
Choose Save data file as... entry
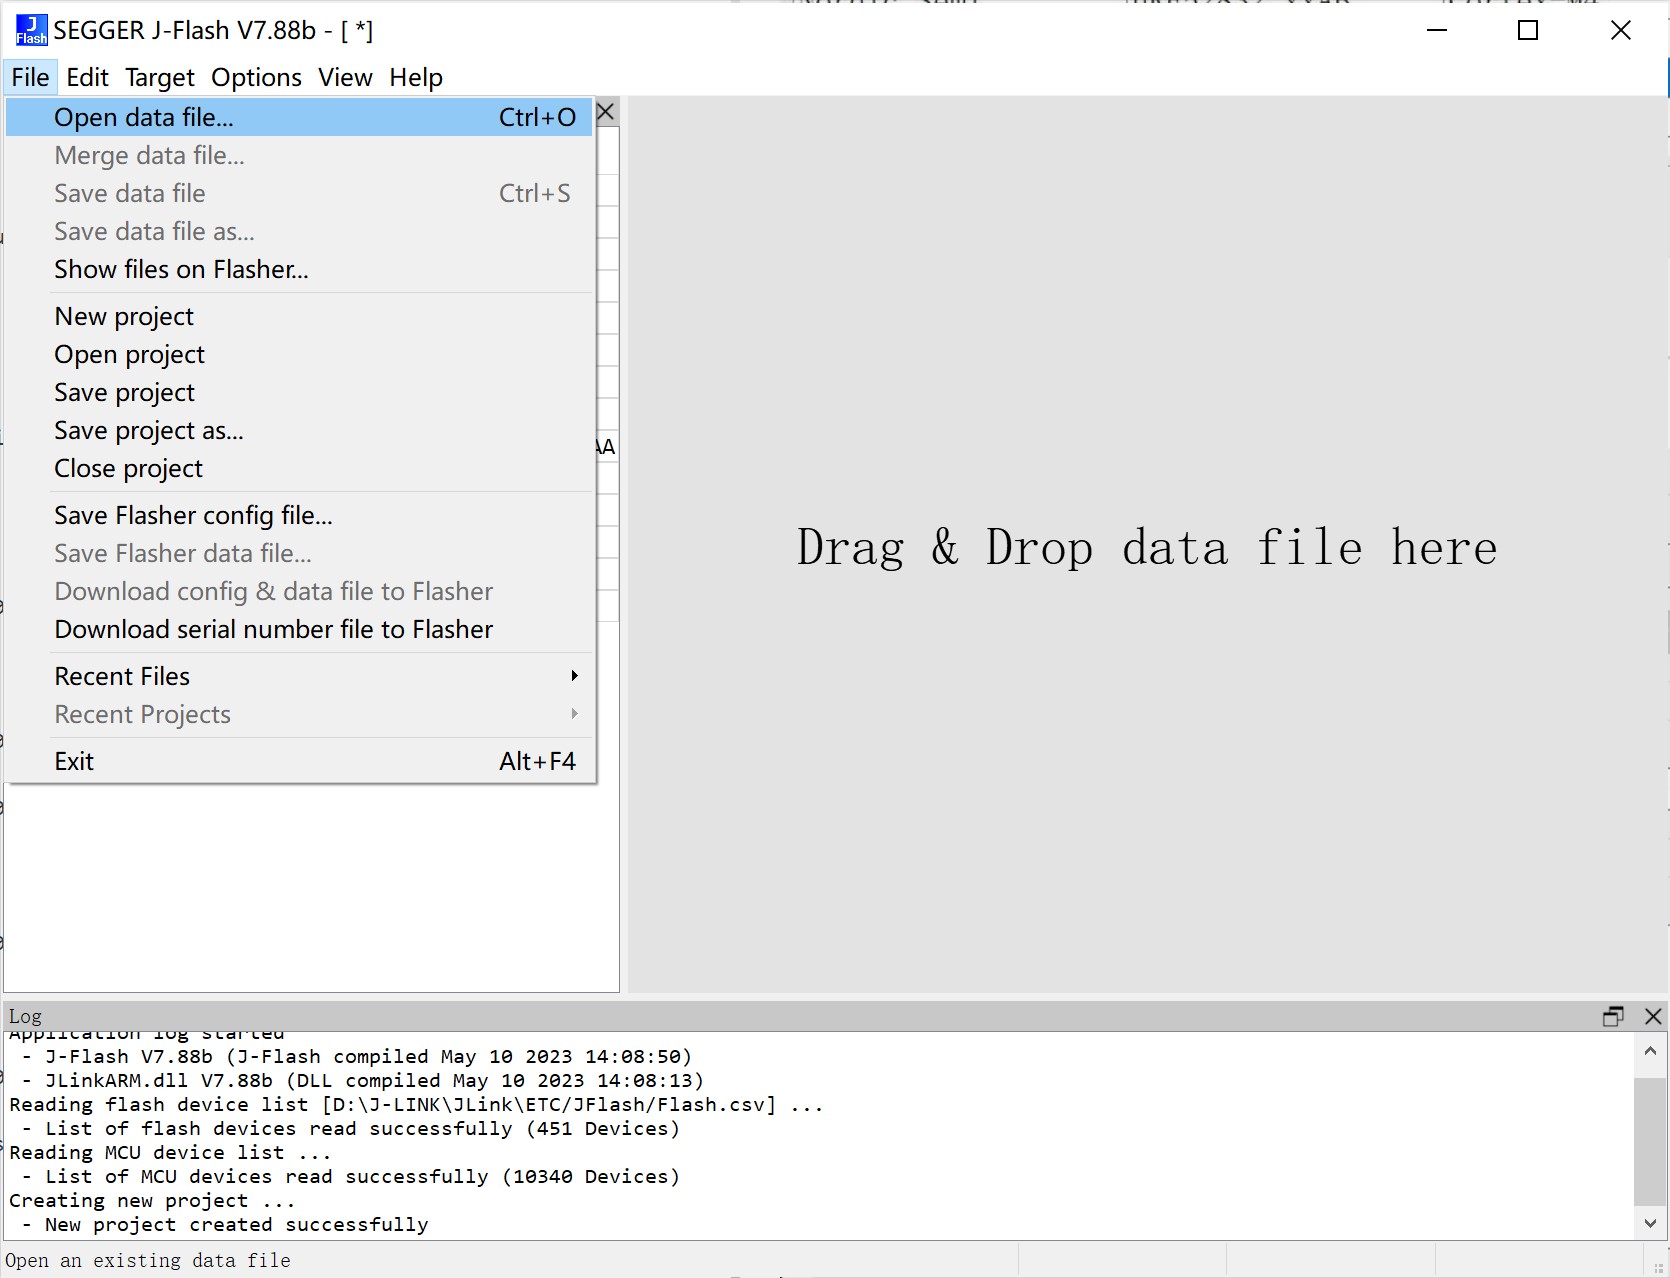pyautogui.click(x=299, y=231)
